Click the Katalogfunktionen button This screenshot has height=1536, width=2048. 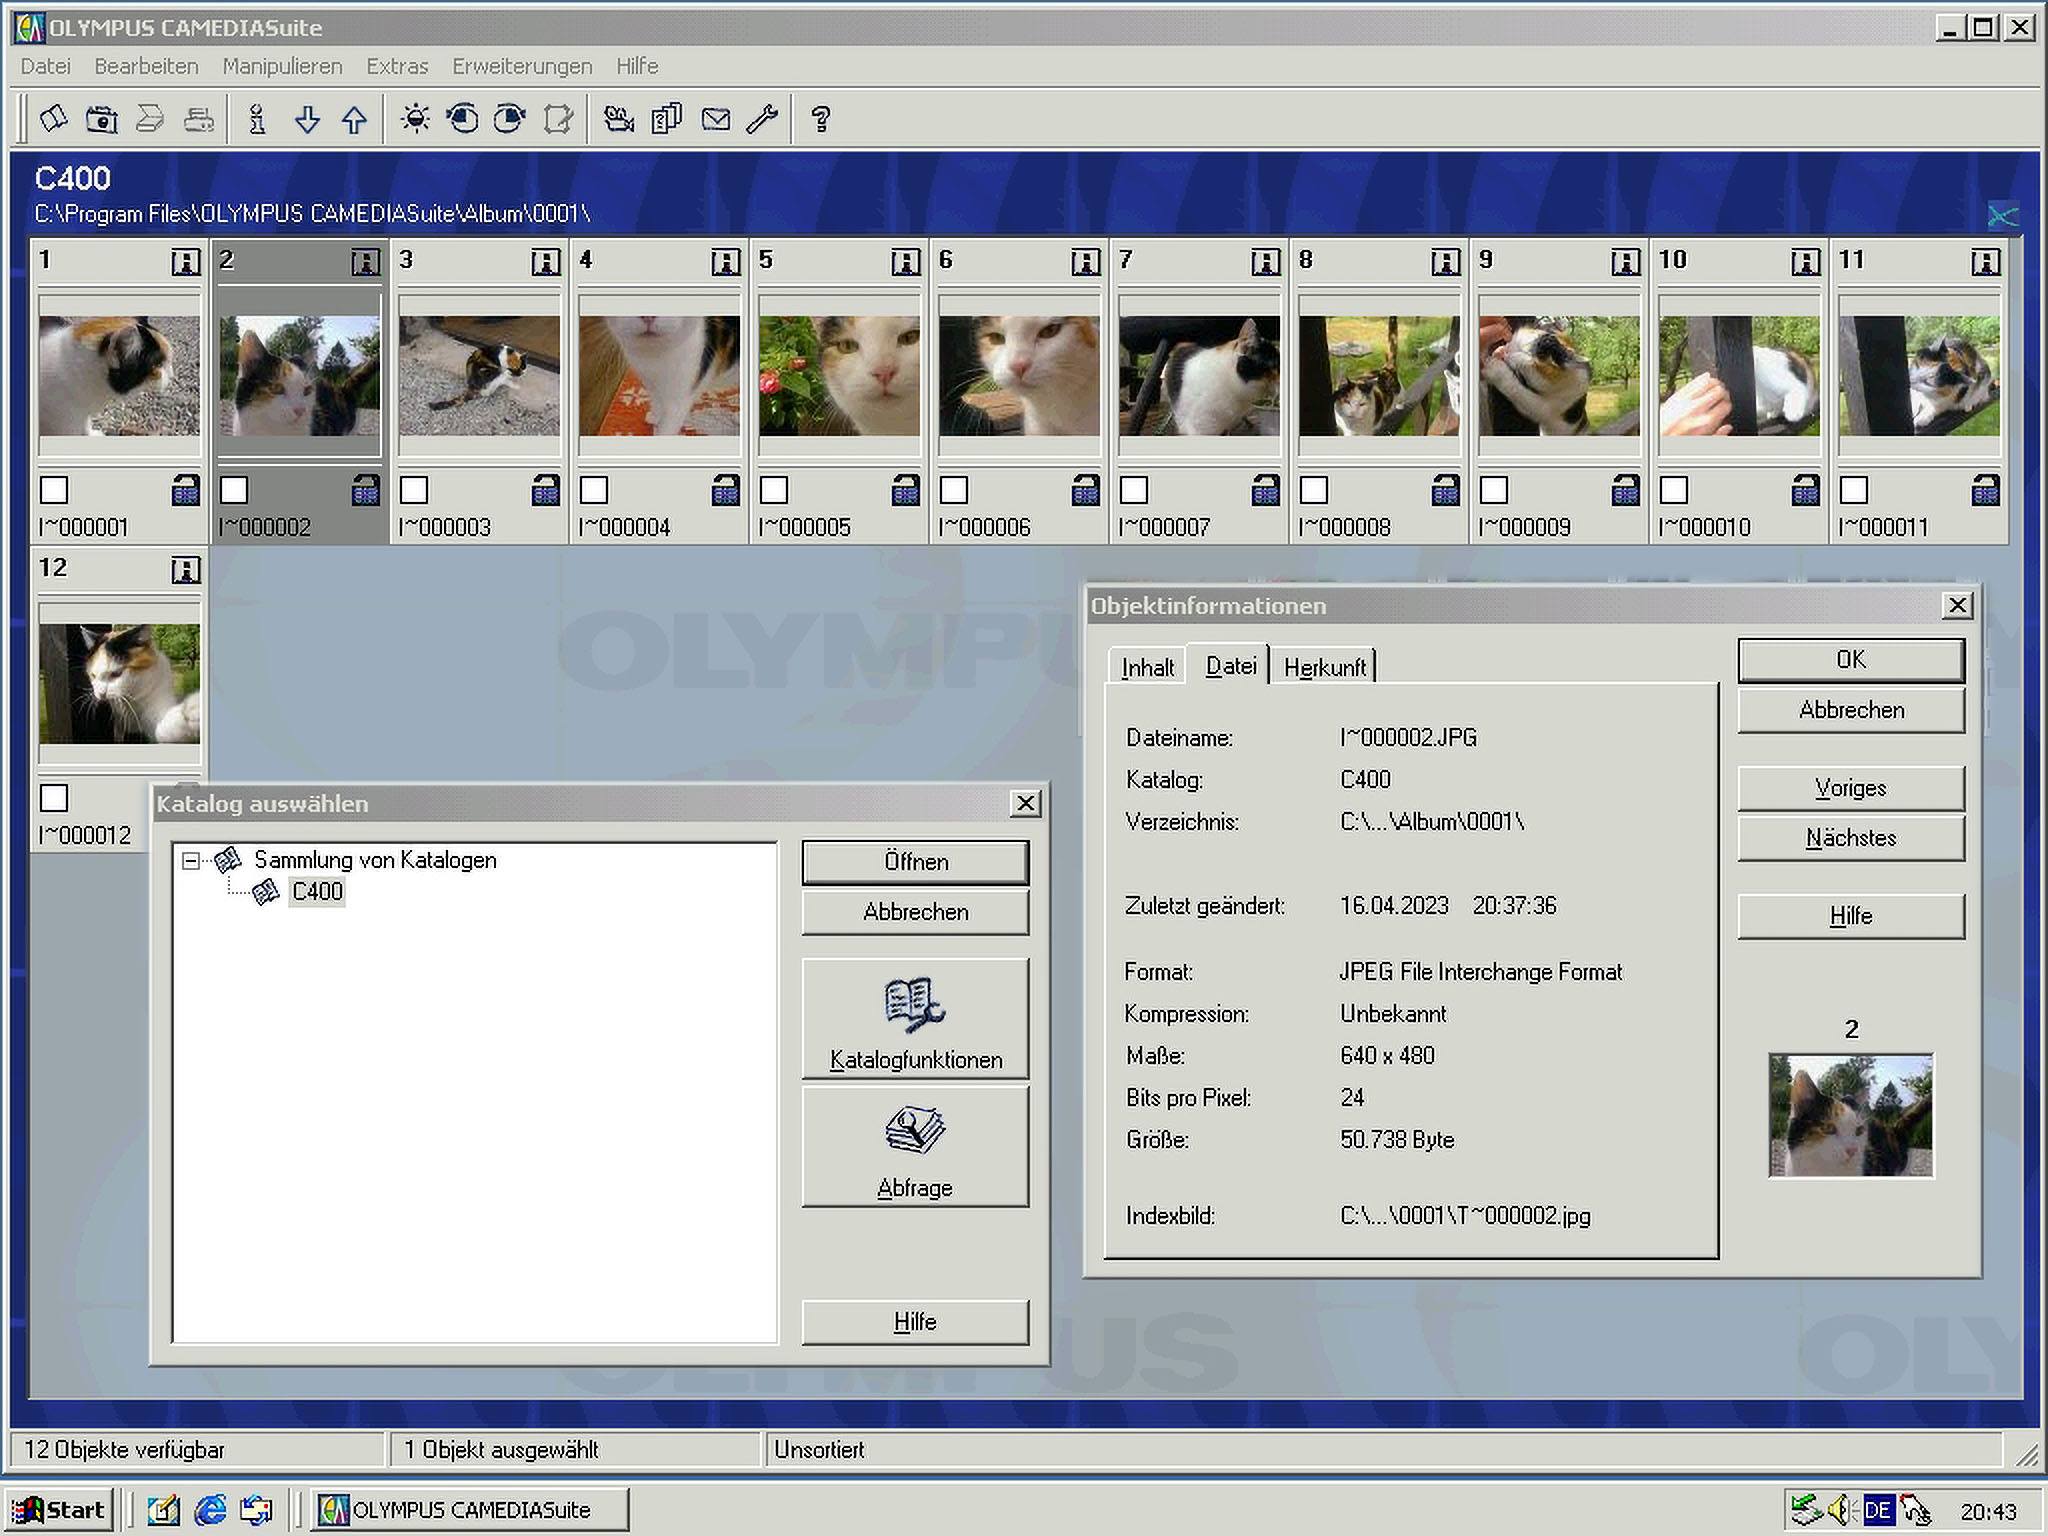click(x=916, y=1019)
